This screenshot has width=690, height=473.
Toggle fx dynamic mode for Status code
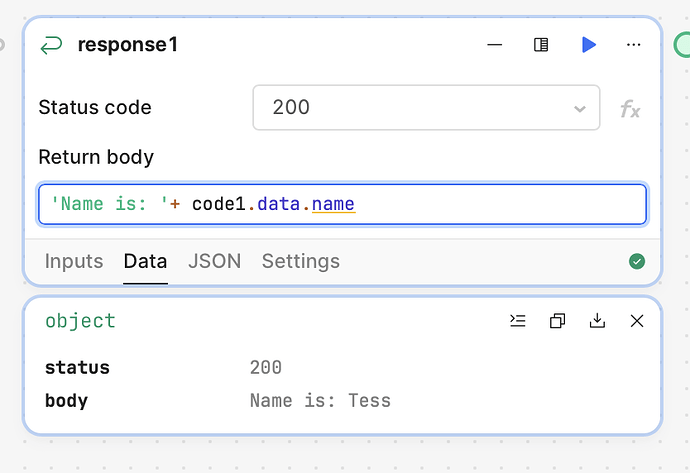tap(630, 109)
